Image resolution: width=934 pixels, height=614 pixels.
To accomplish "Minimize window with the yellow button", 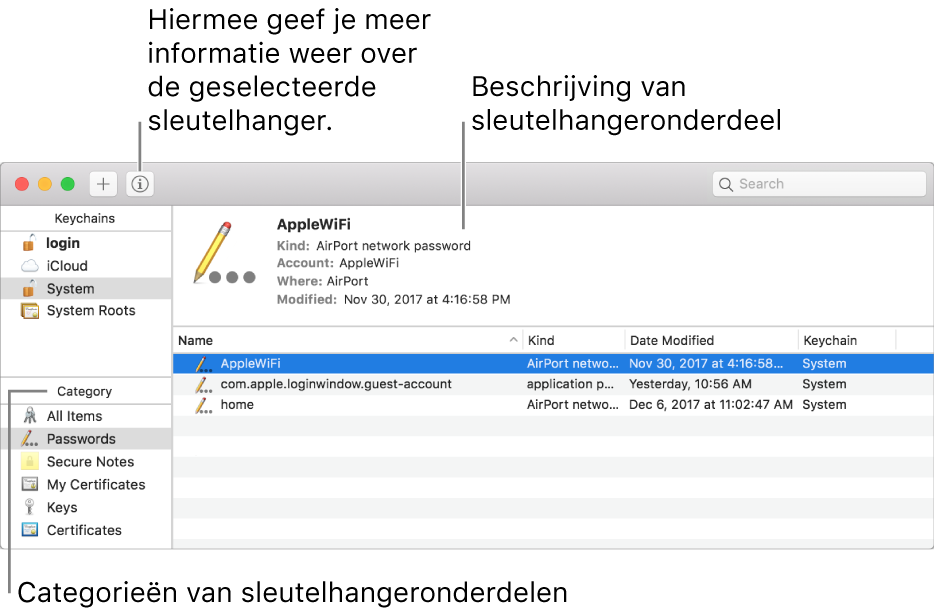I will point(45,184).
